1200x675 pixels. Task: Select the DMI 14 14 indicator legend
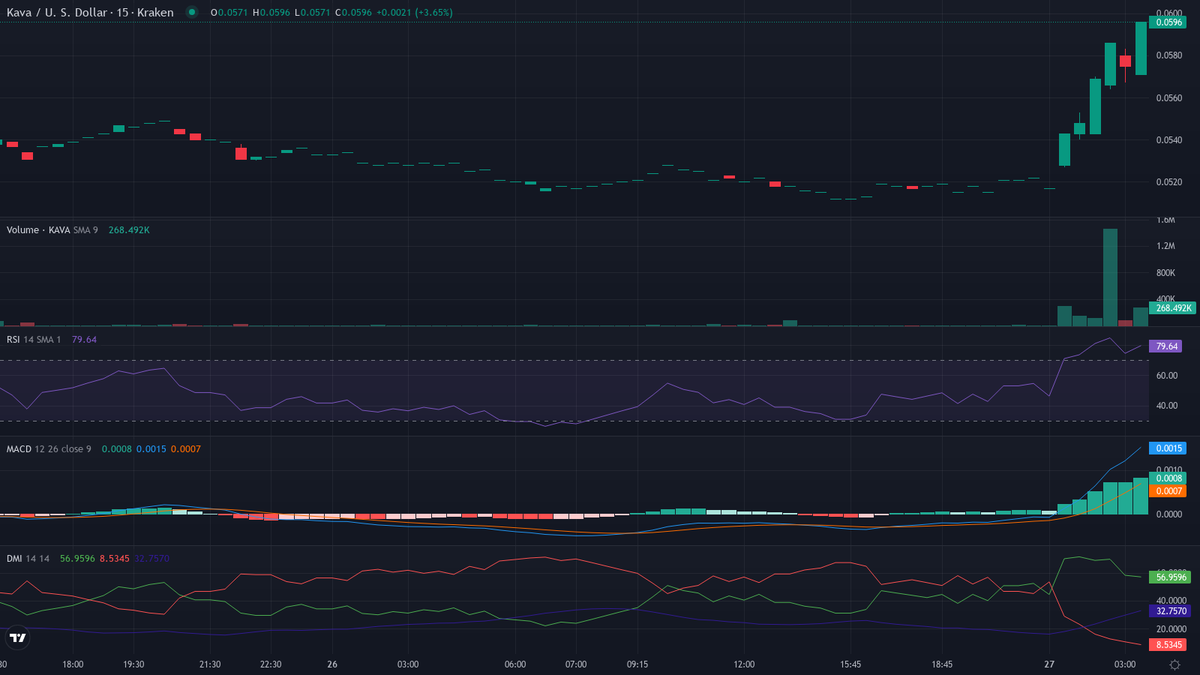(28, 558)
